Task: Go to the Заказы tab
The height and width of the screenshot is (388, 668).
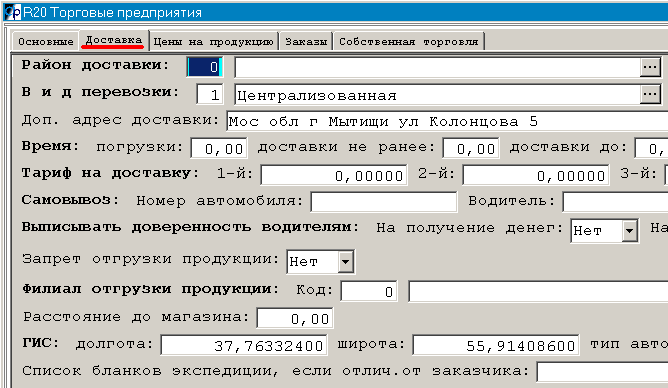Action: 306,42
